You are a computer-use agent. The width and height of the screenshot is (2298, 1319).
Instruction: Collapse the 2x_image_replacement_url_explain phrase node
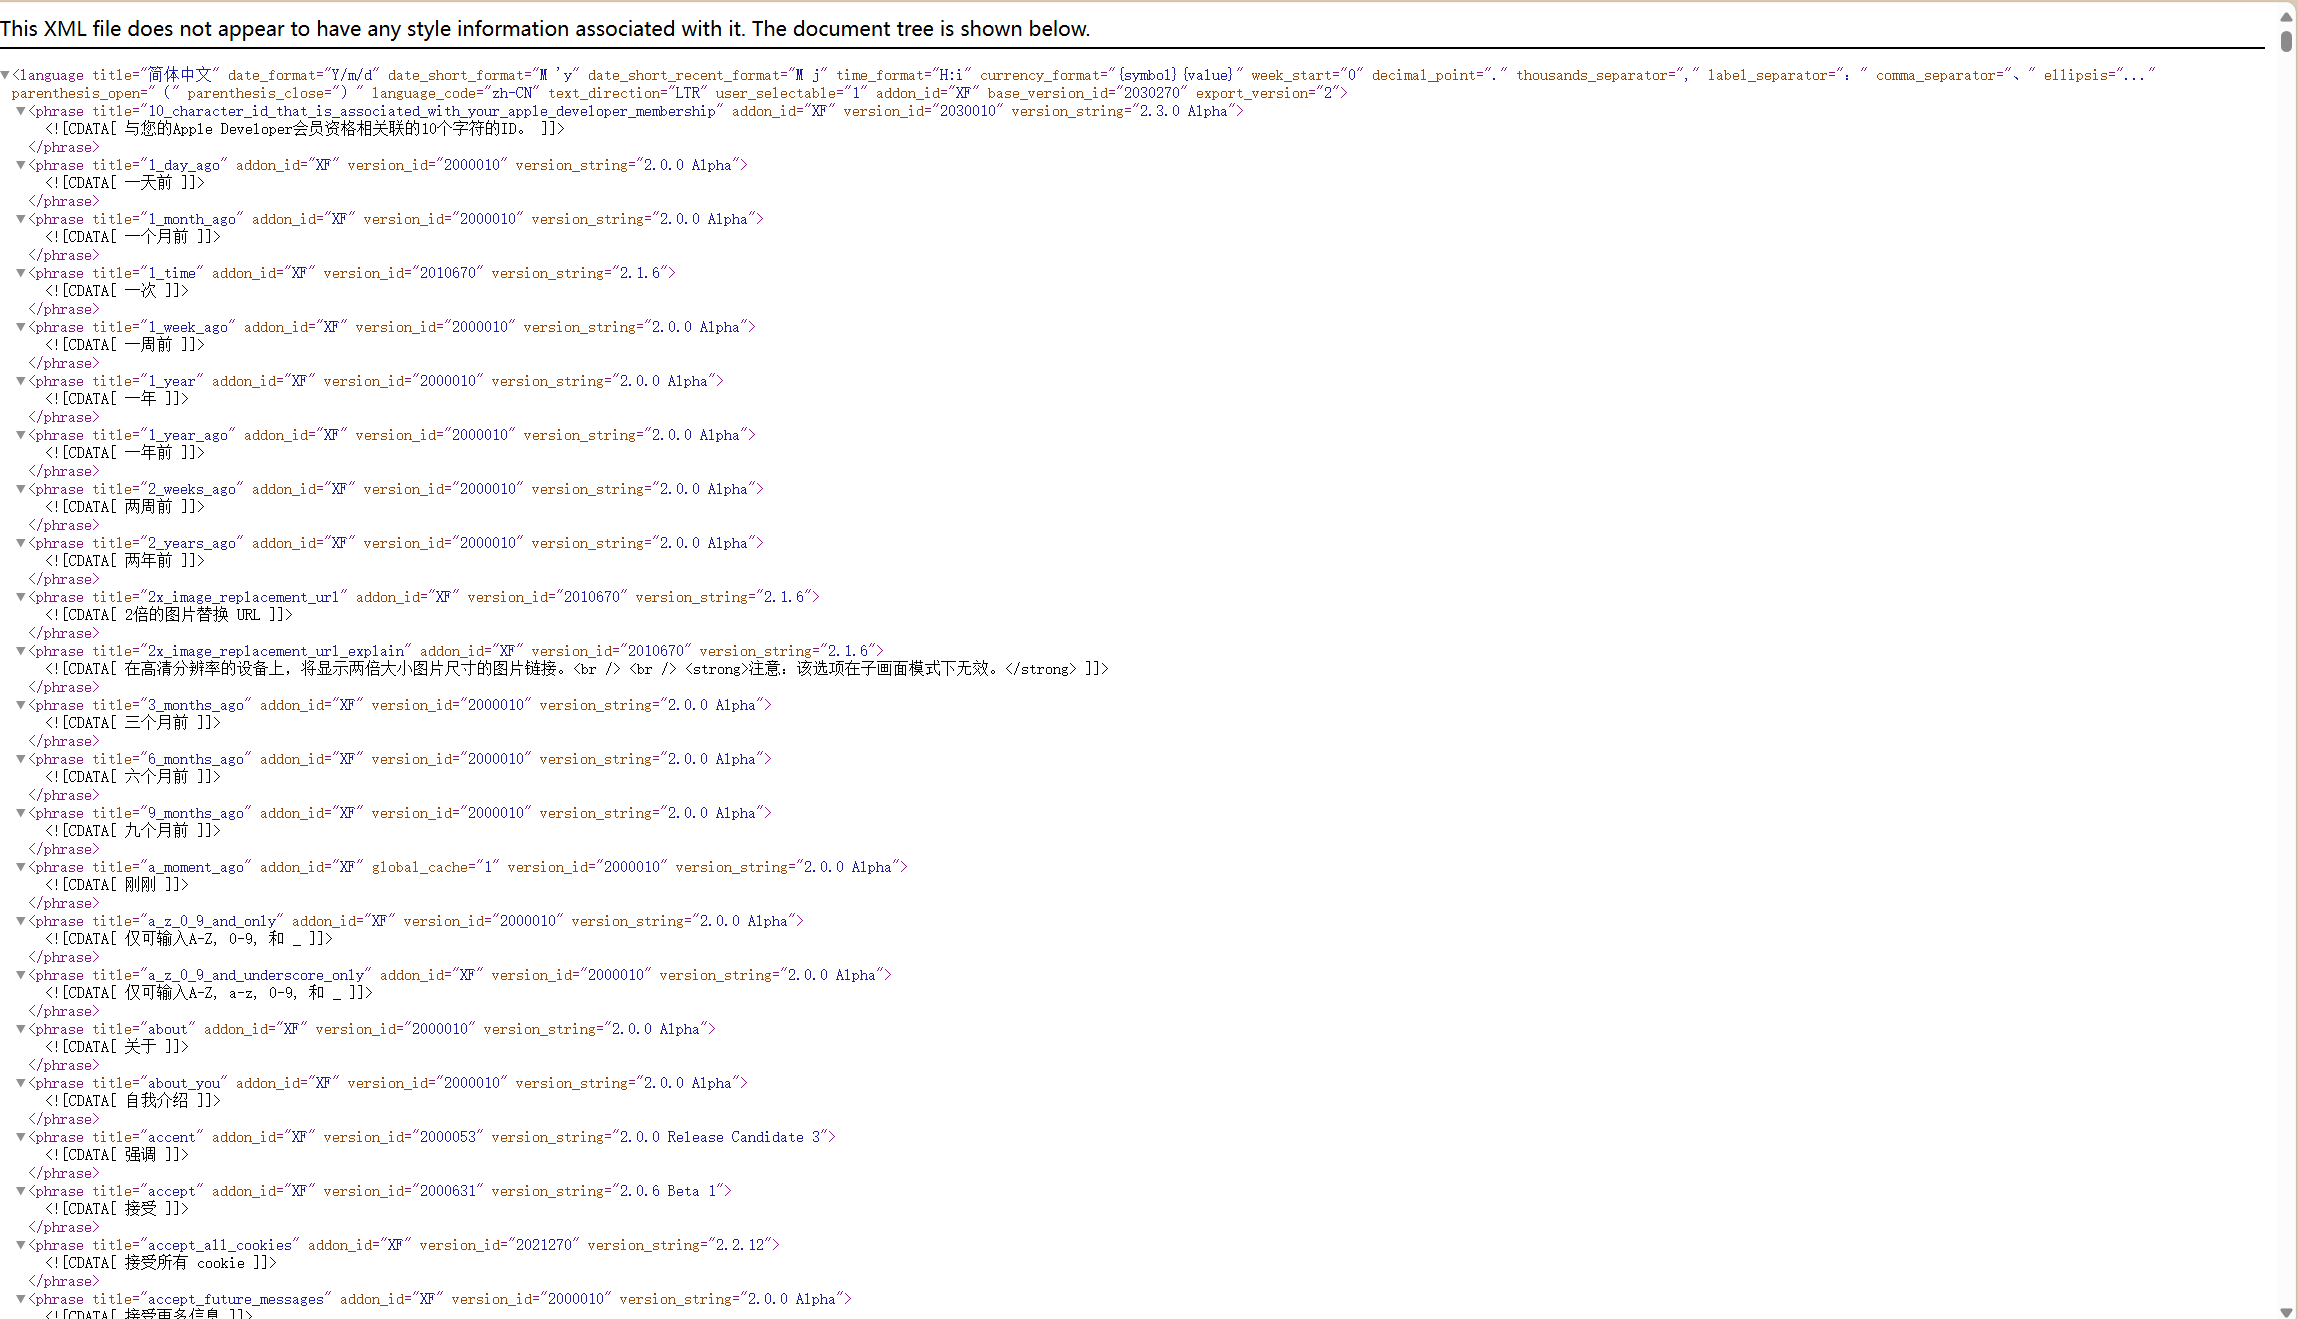coord(20,651)
